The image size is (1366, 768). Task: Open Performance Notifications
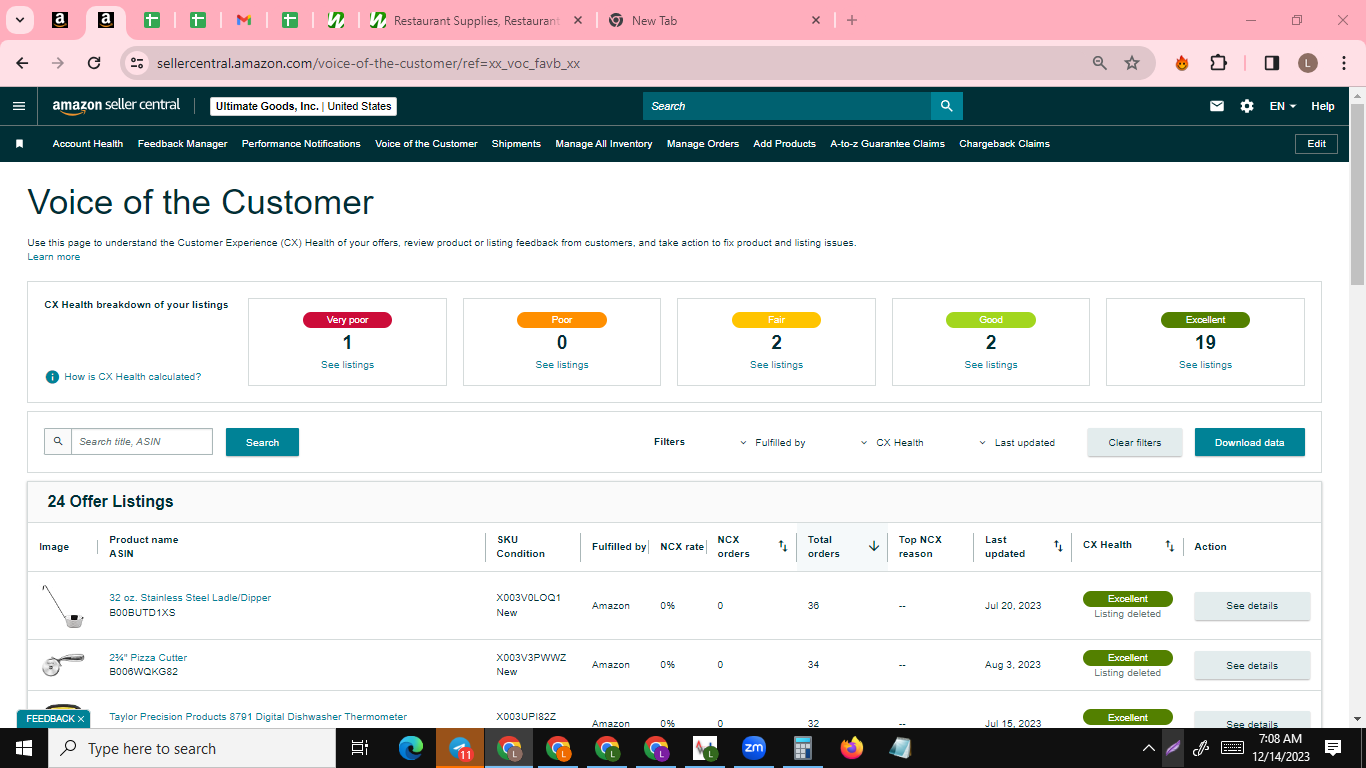[301, 144]
